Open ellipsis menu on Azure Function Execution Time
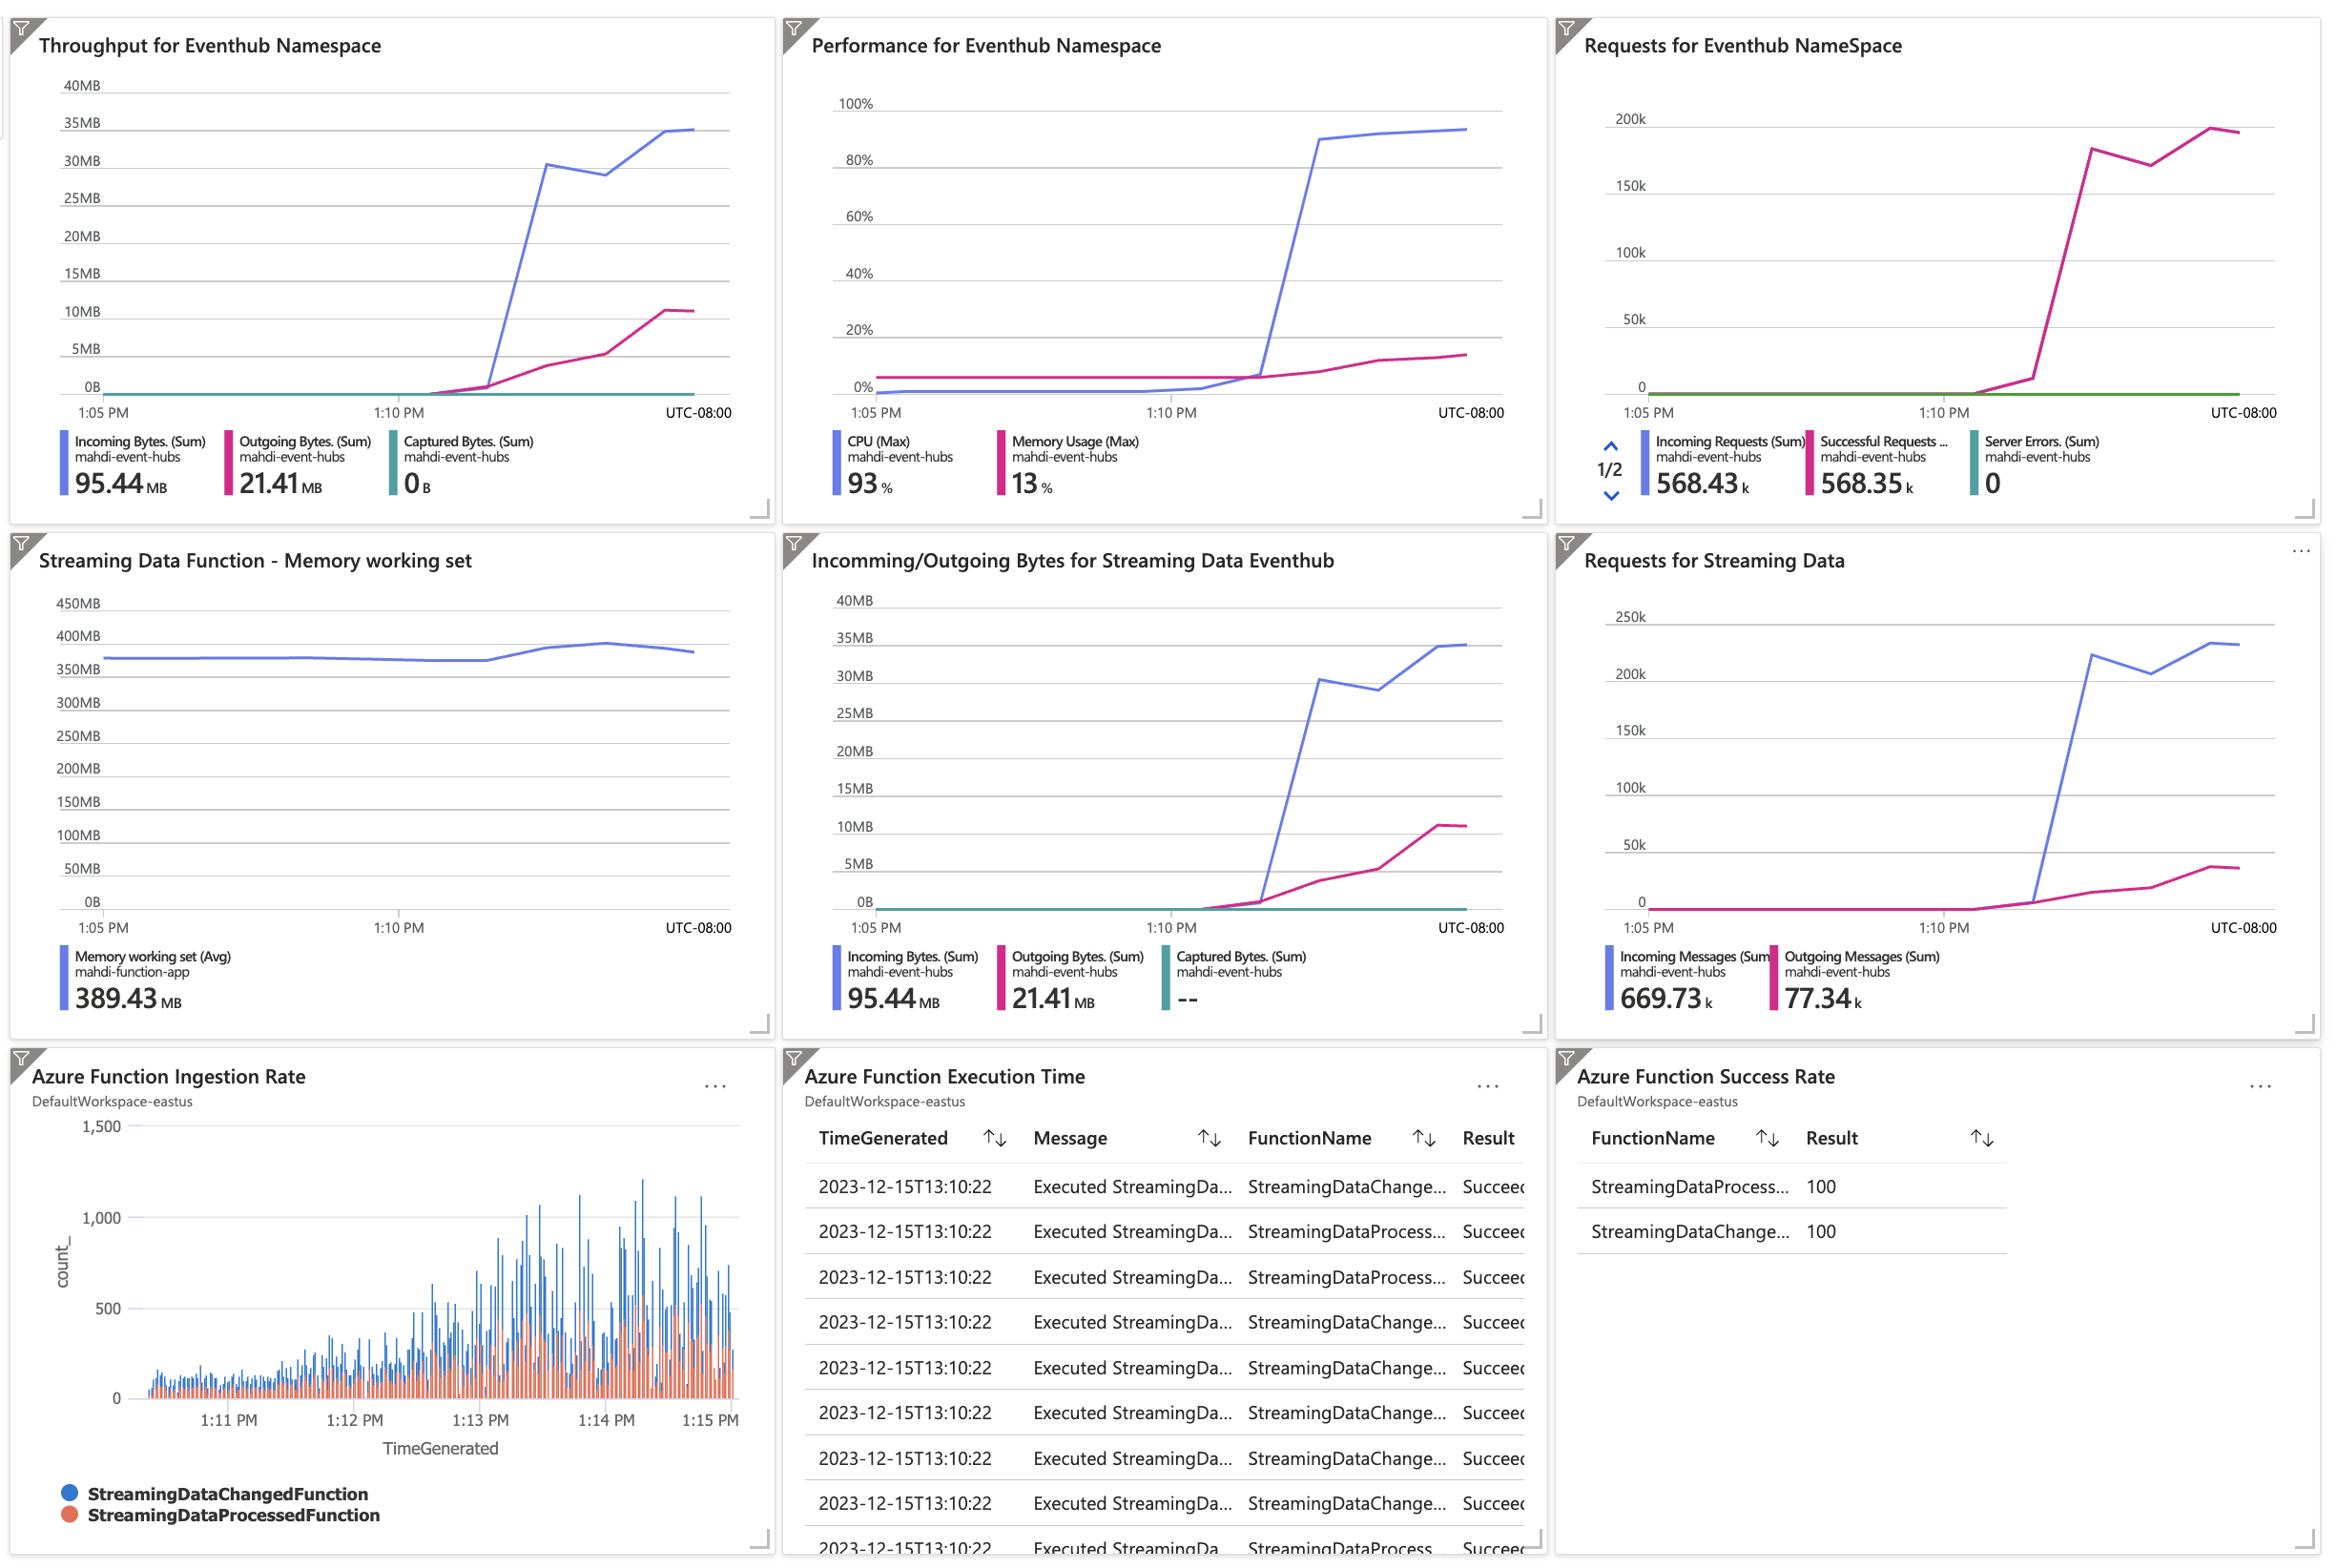 point(1487,1087)
